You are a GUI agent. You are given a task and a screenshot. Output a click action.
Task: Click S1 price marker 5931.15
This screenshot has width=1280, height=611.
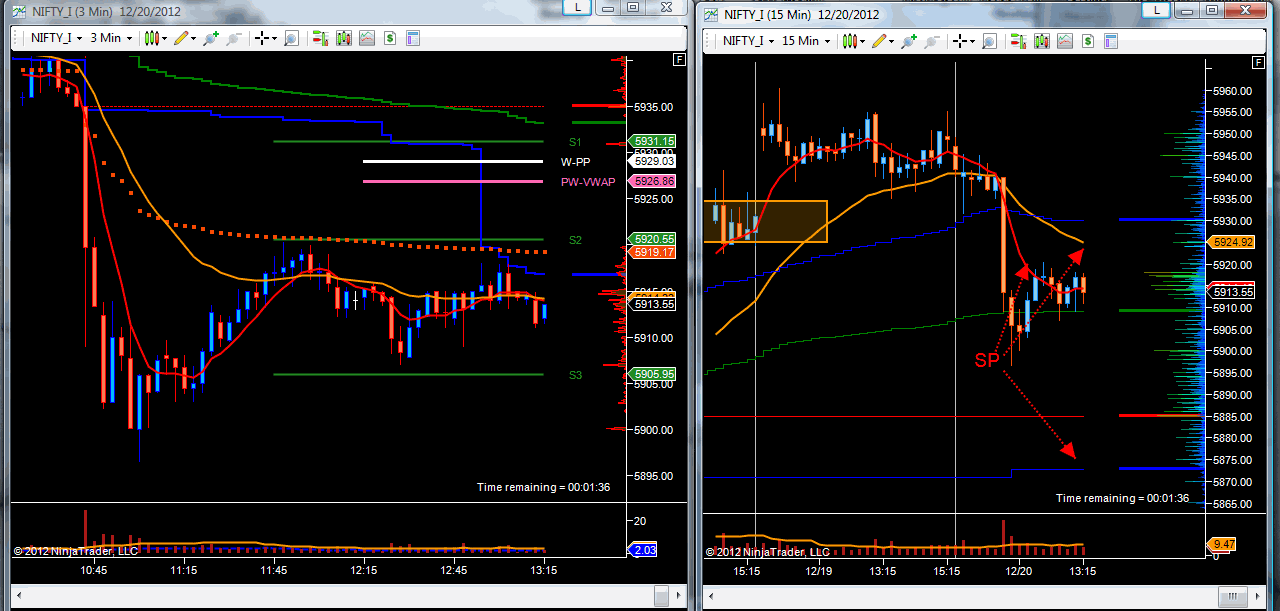[x=651, y=142]
